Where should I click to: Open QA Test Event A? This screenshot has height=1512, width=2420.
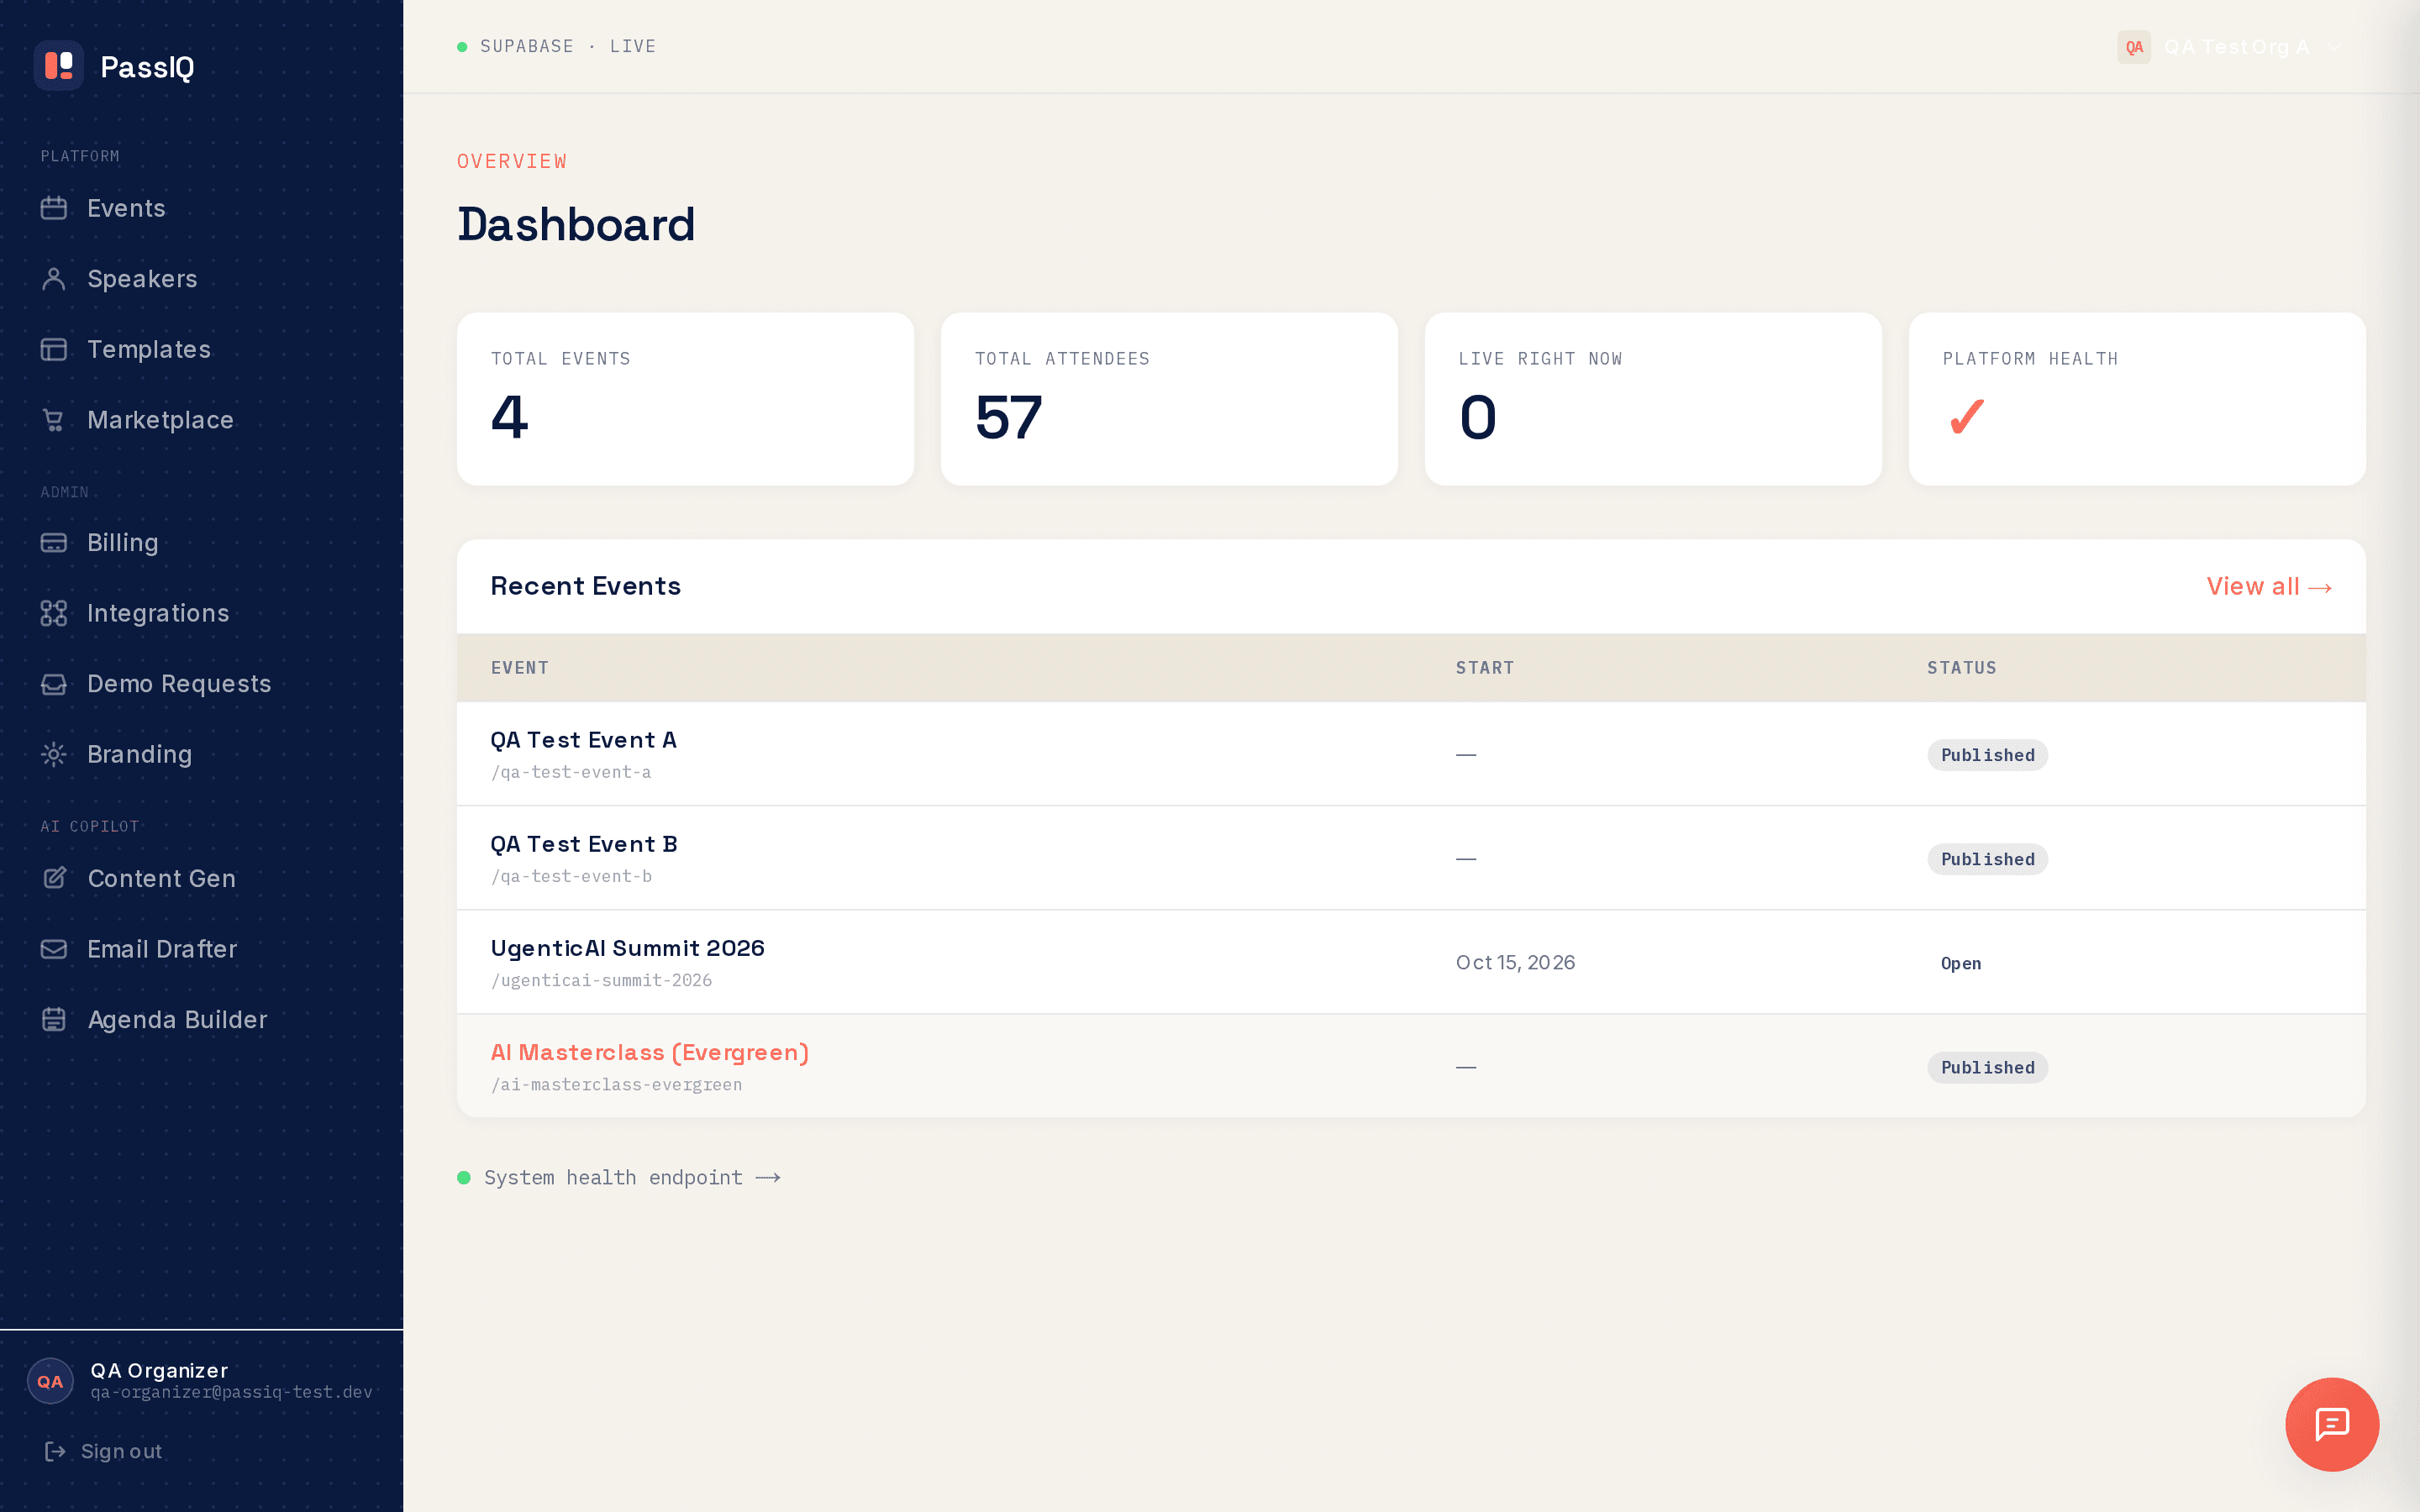coord(583,740)
